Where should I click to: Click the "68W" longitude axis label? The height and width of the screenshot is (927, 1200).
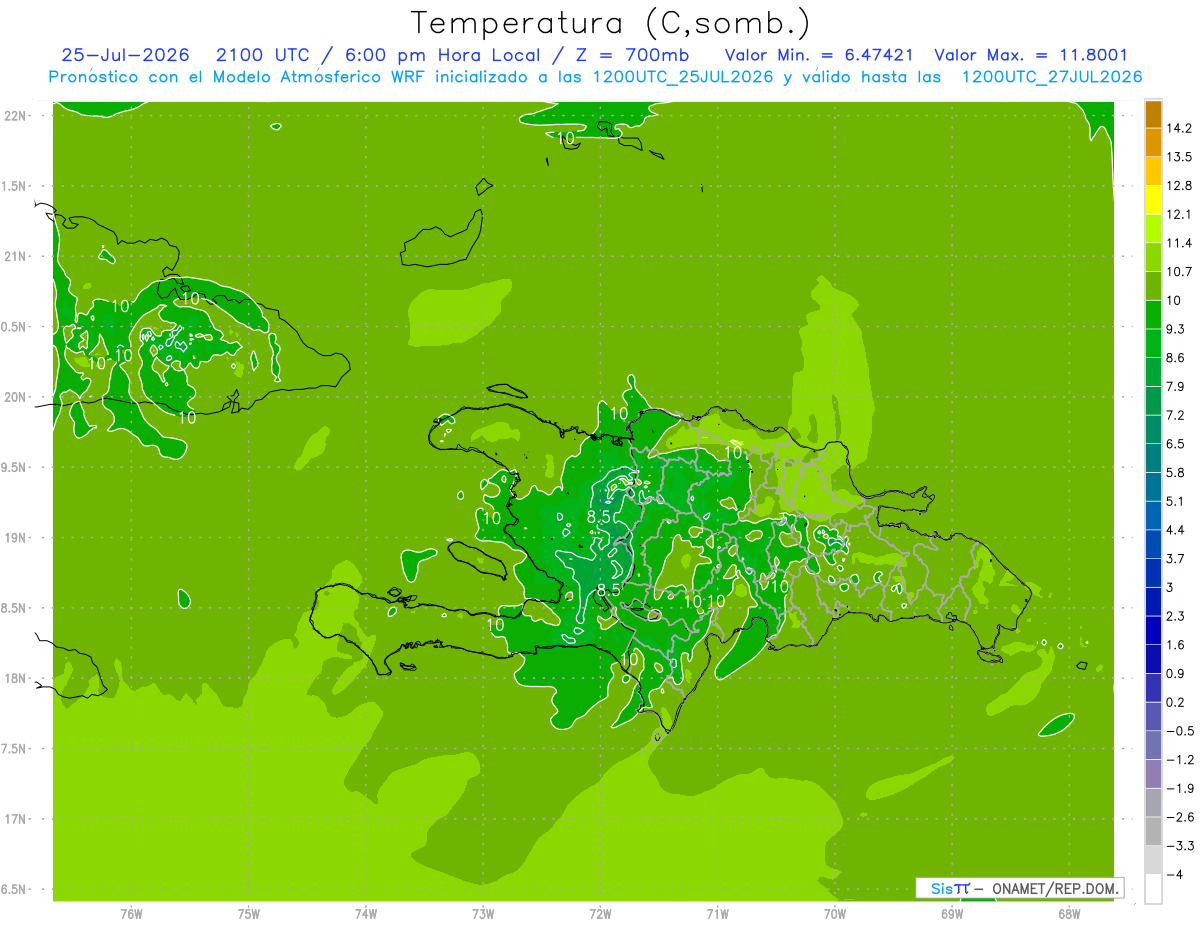pyautogui.click(x=1068, y=913)
